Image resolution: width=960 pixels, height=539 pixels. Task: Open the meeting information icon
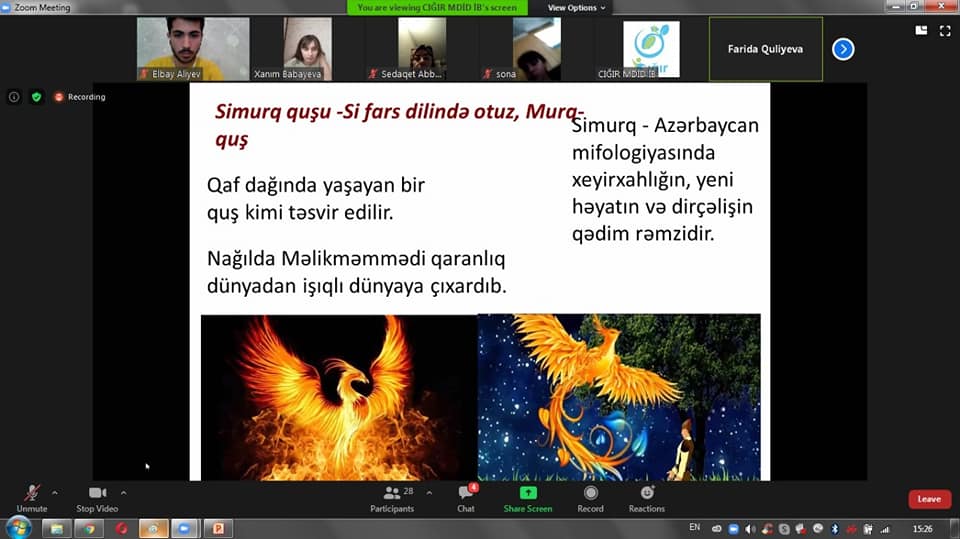point(14,97)
